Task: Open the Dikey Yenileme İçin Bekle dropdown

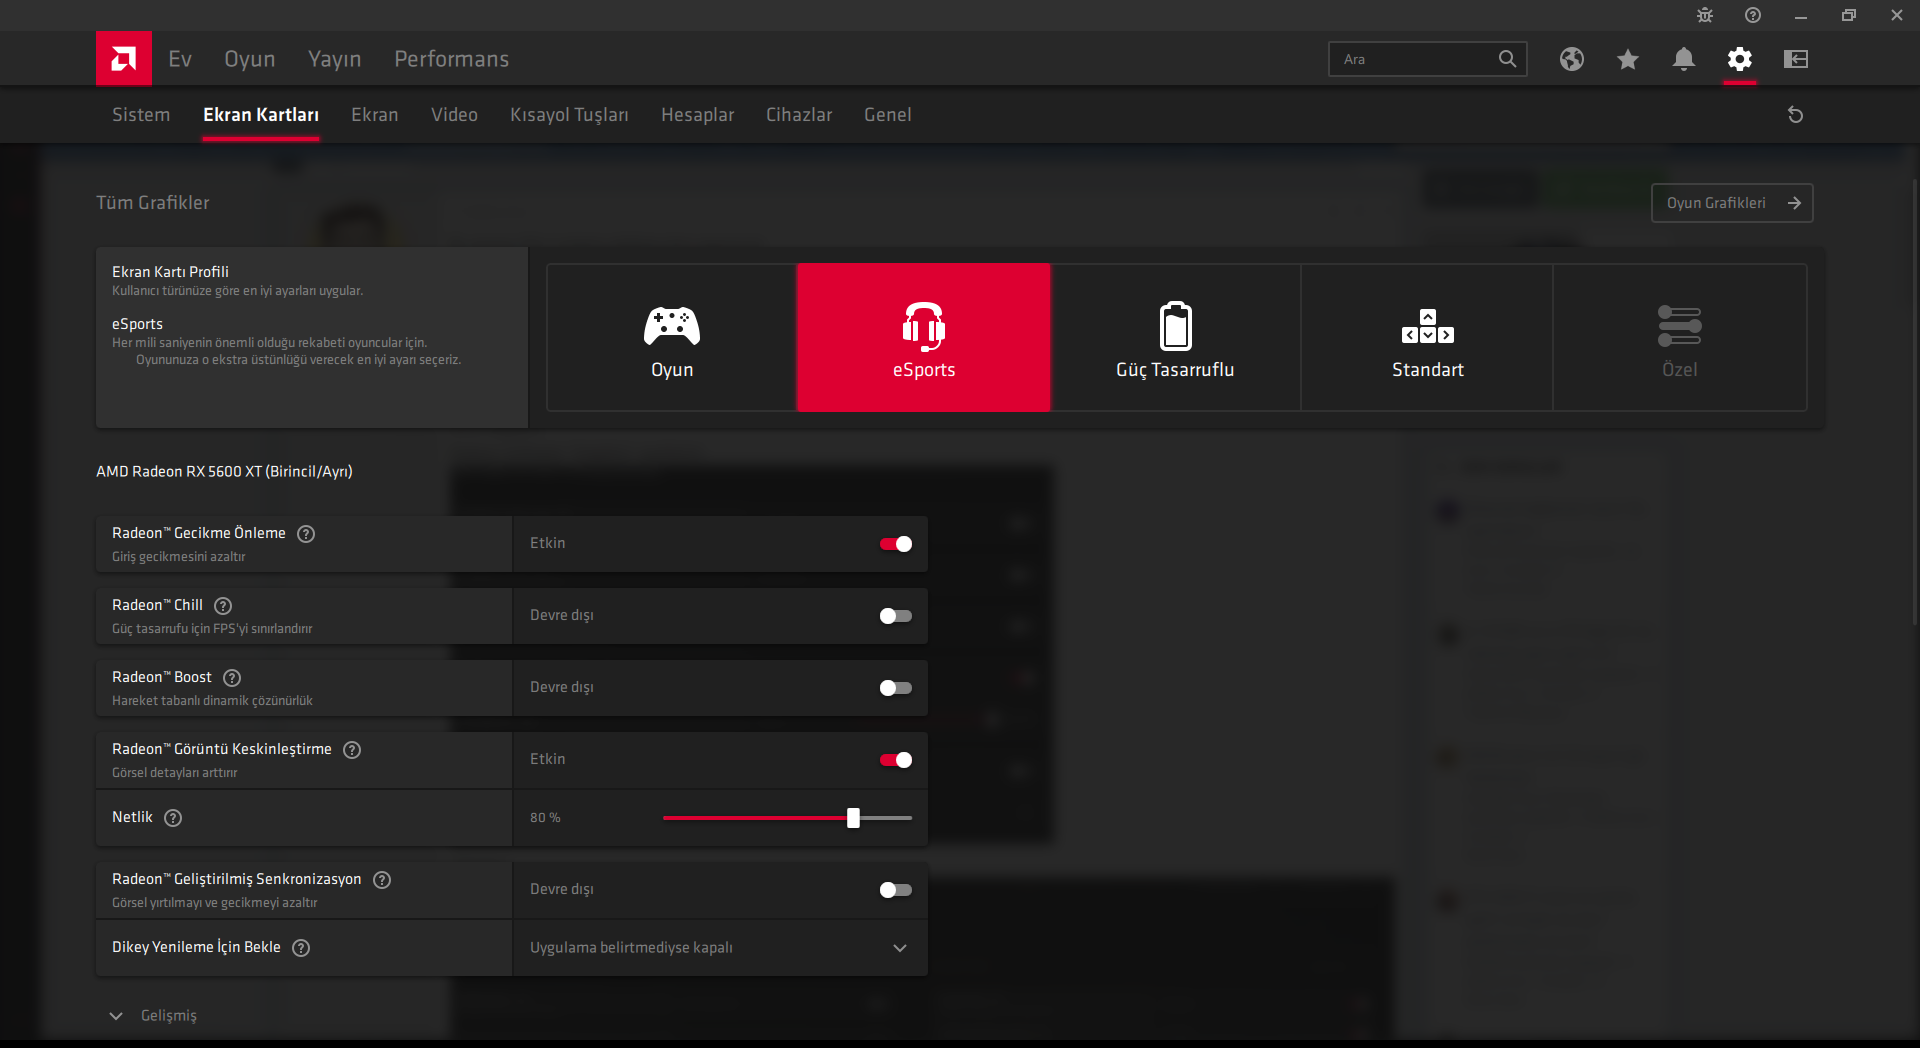Action: [899, 948]
